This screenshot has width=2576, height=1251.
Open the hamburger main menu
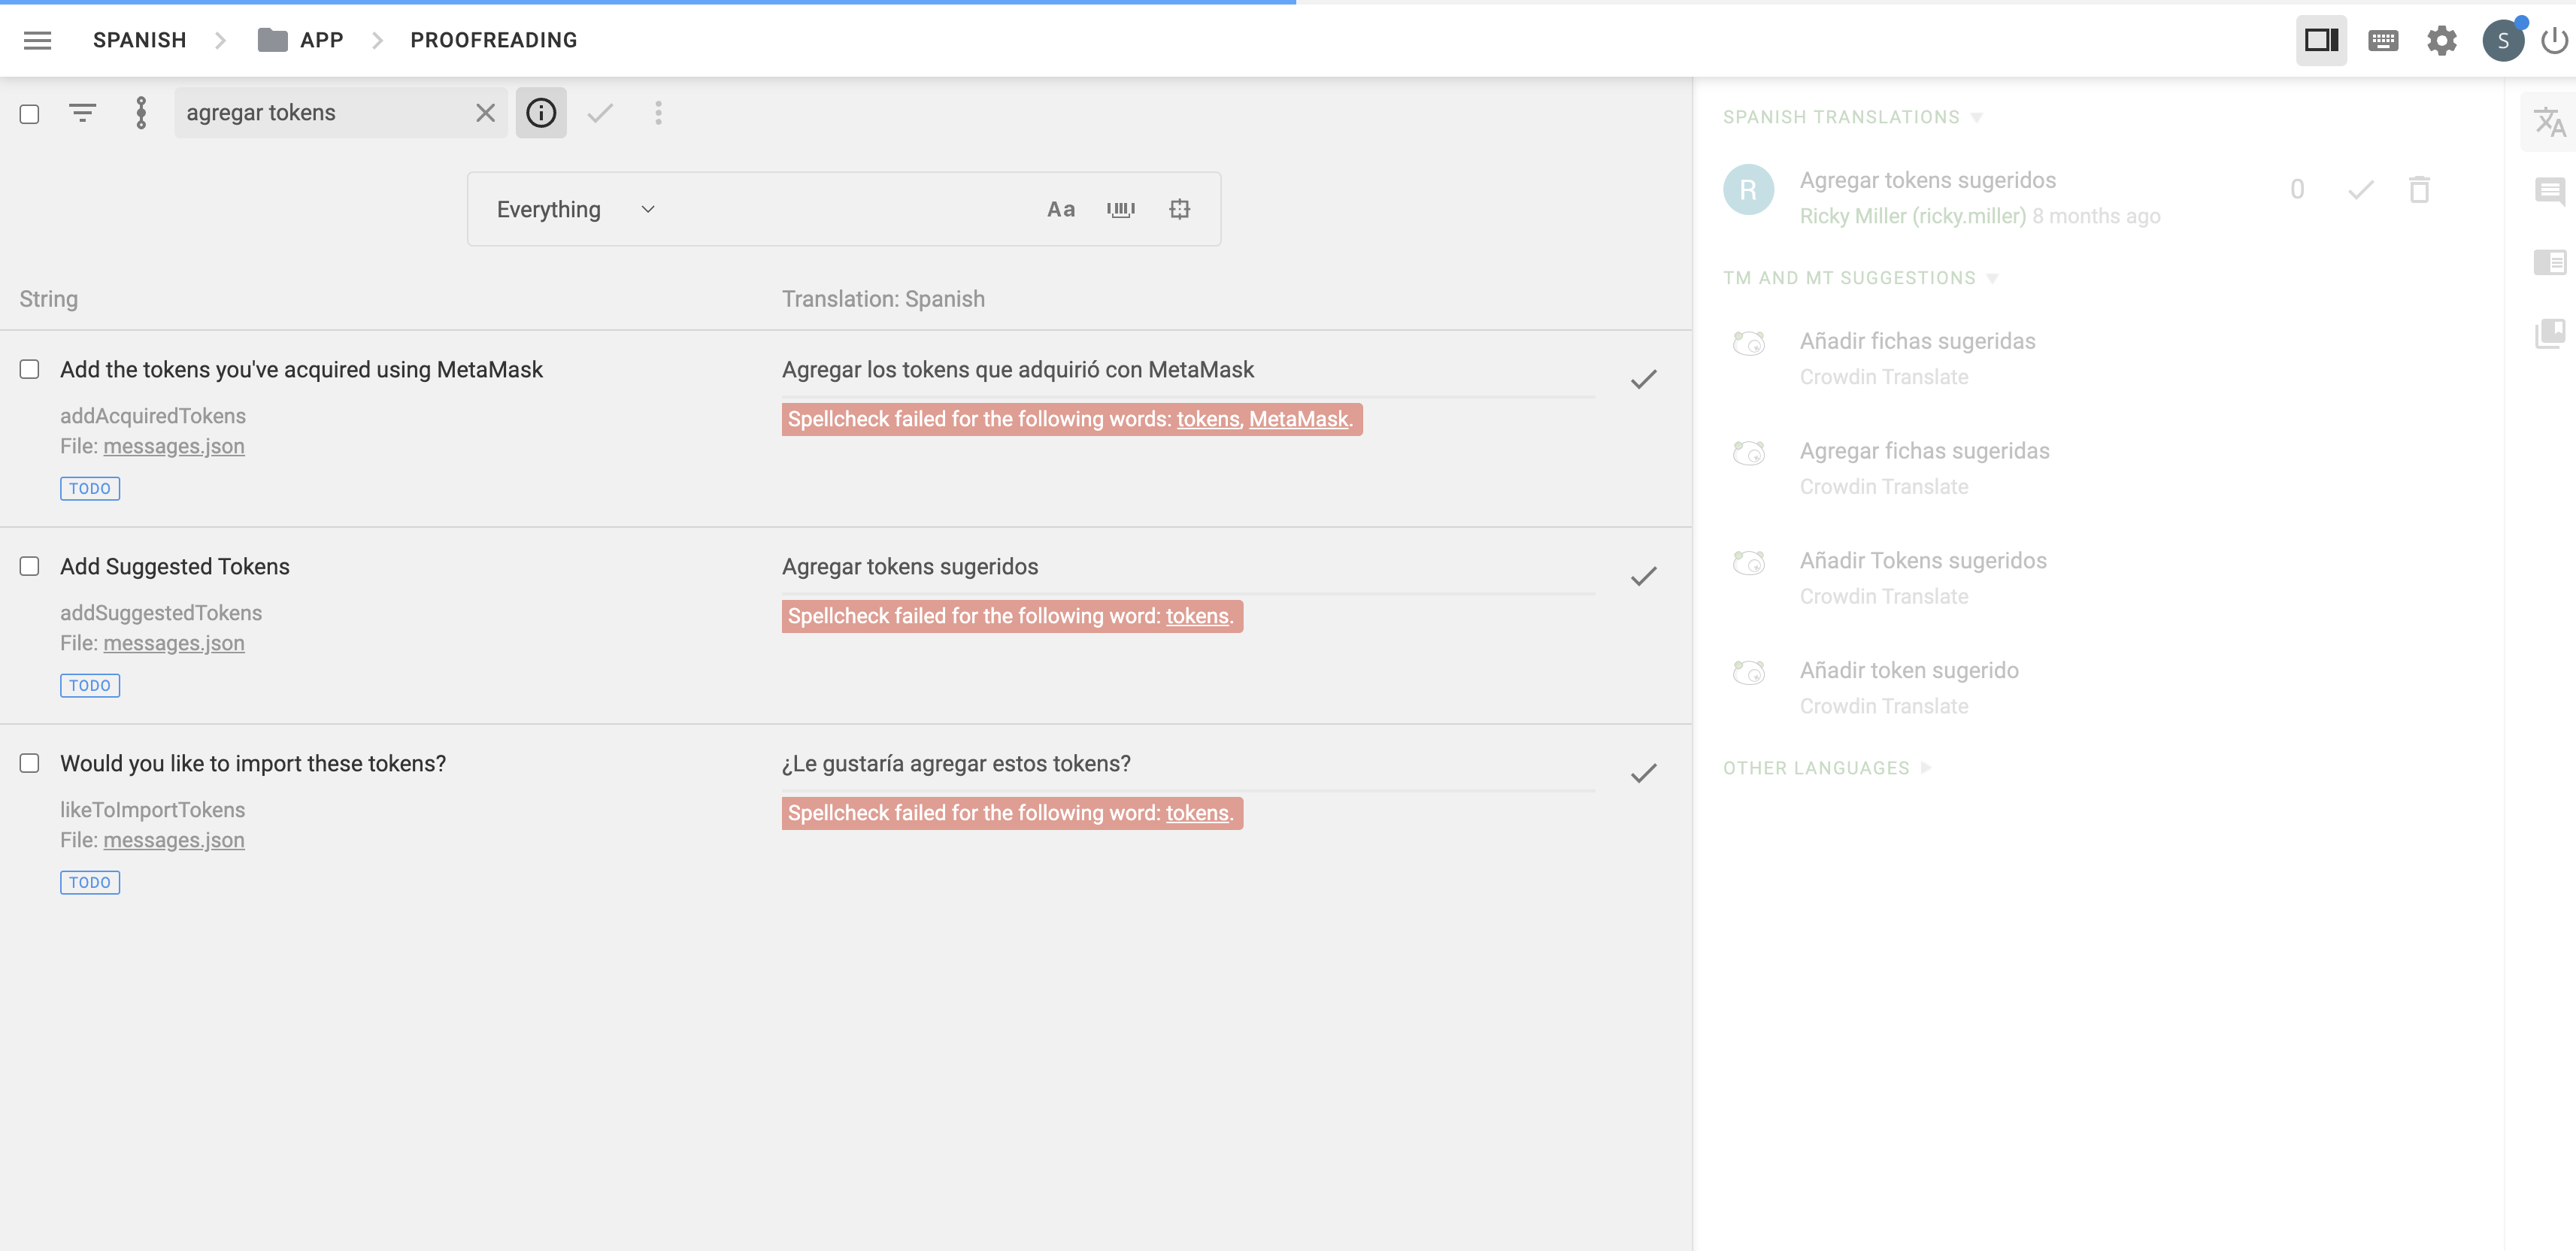coord(37,40)
